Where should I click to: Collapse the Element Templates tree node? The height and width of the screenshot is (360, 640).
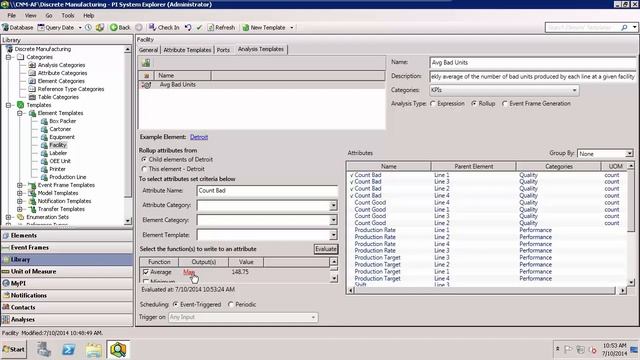tap(20, 113)
